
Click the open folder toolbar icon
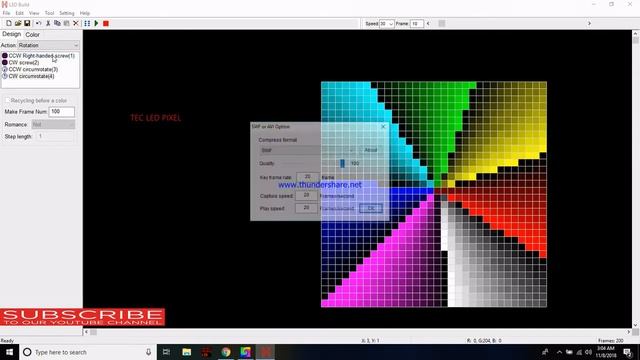pos(18,23)
